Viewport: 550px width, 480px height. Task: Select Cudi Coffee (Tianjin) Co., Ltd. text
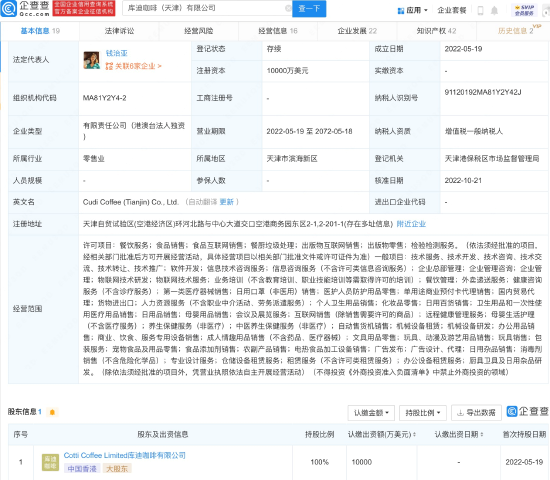coord(130,202)
